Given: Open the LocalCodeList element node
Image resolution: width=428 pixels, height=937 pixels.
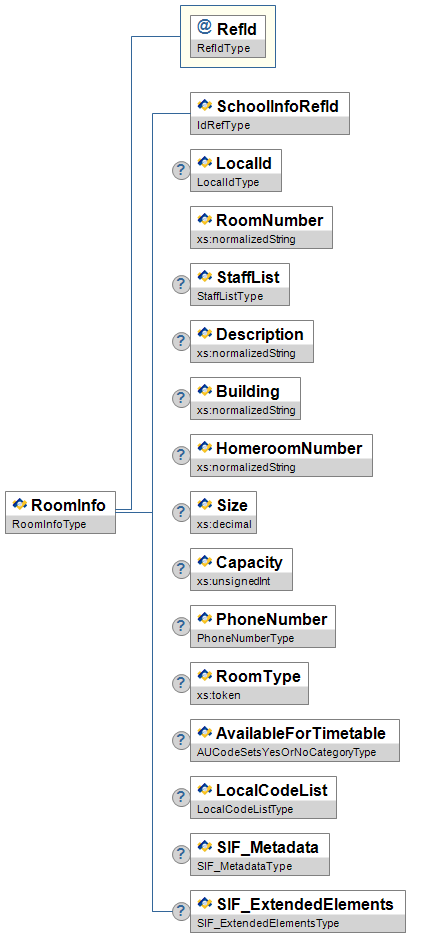Looking at the screenshot, I should click(263, 797).
